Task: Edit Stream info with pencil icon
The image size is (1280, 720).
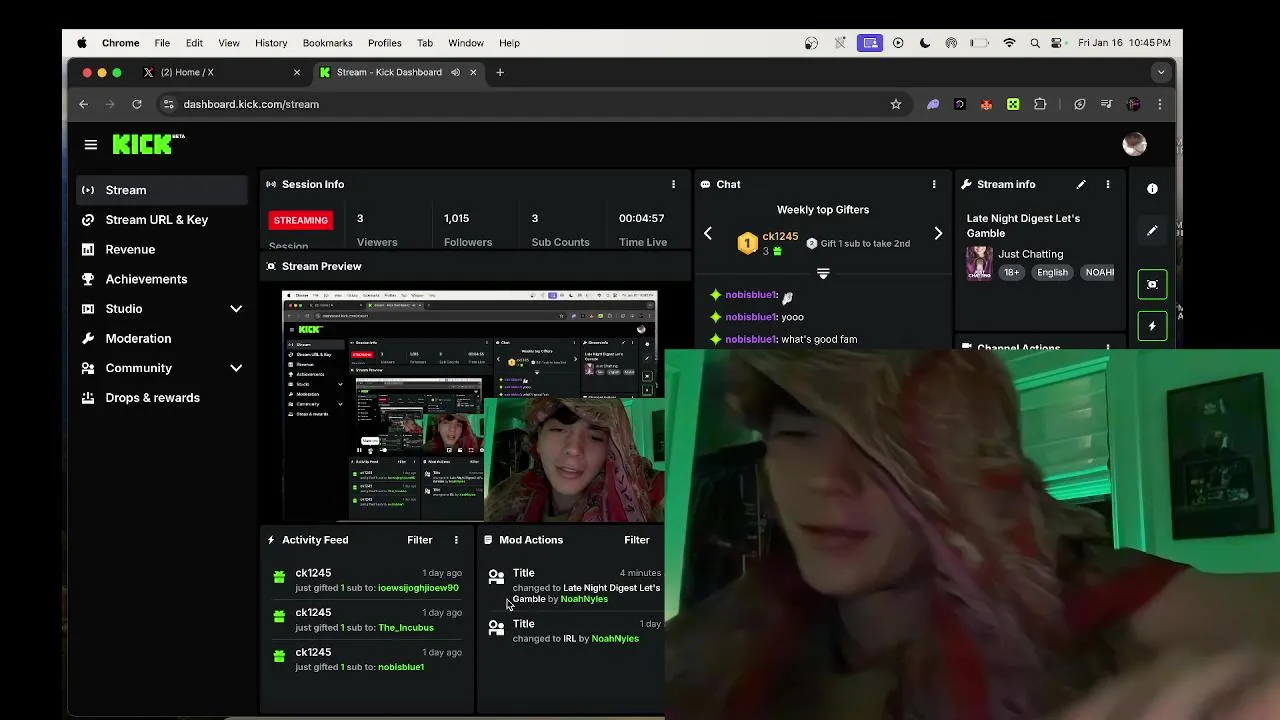Action: (1081, 184)
